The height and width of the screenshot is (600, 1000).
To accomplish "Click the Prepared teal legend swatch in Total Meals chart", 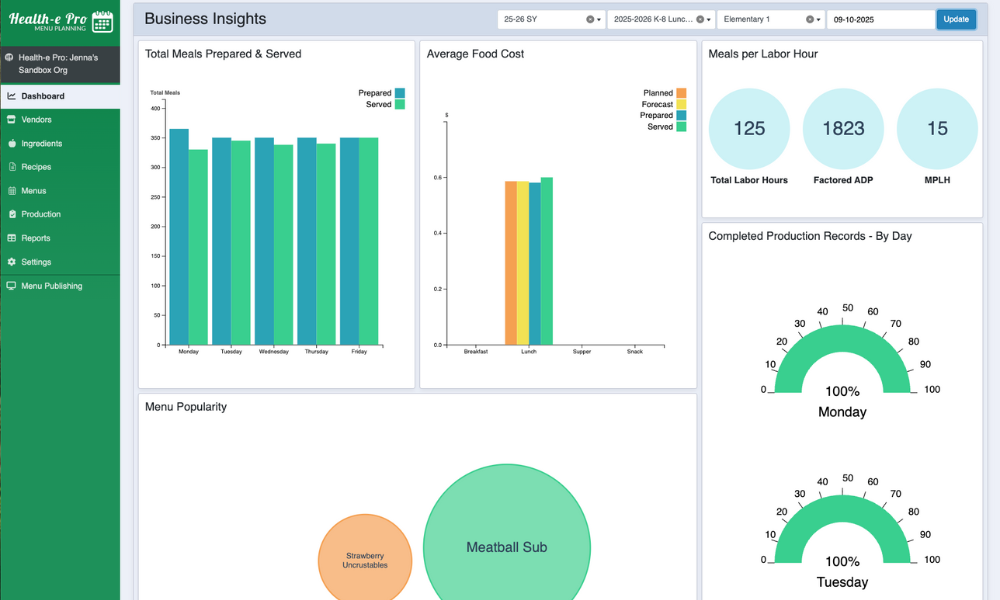I will pyautogui.click(x=400, y=93).
